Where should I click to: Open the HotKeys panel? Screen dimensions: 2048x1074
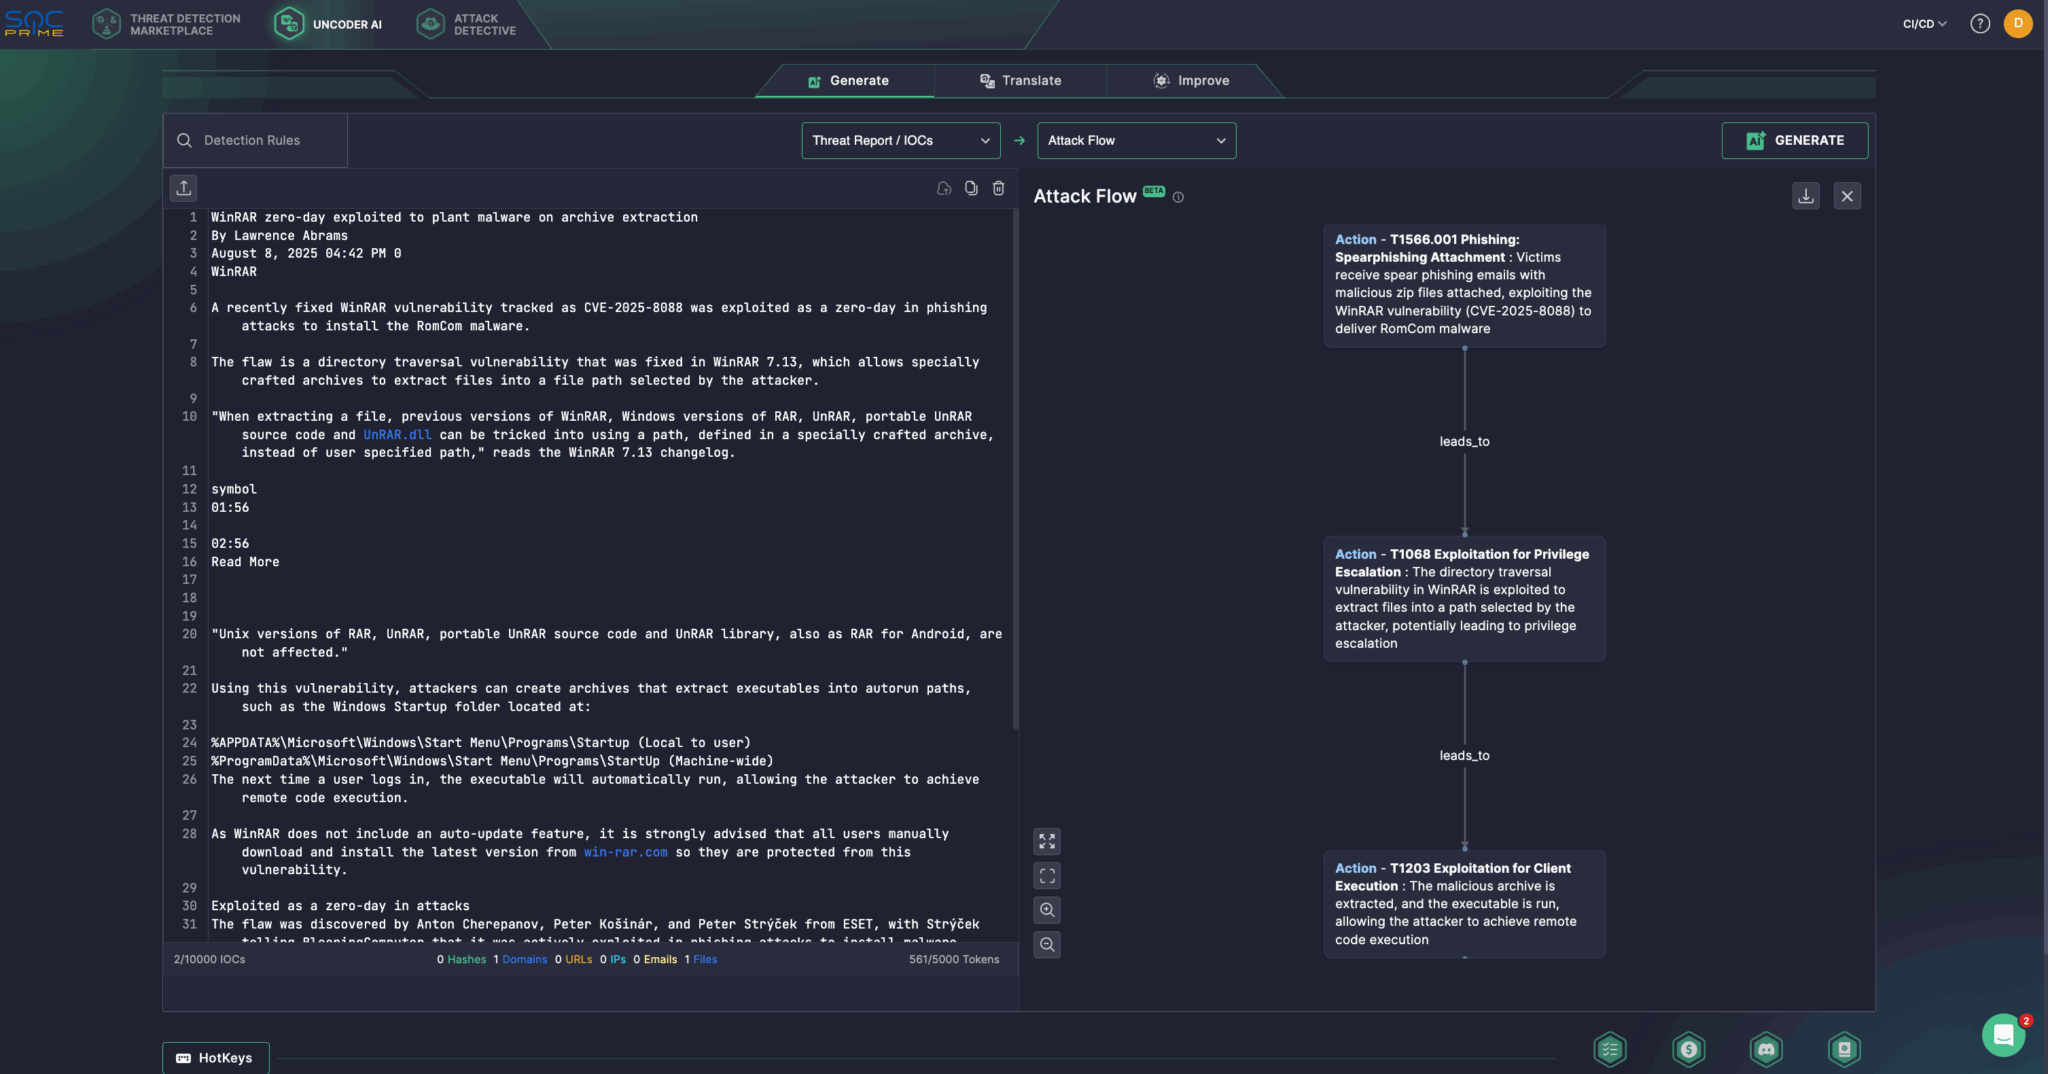[215, 1058]
